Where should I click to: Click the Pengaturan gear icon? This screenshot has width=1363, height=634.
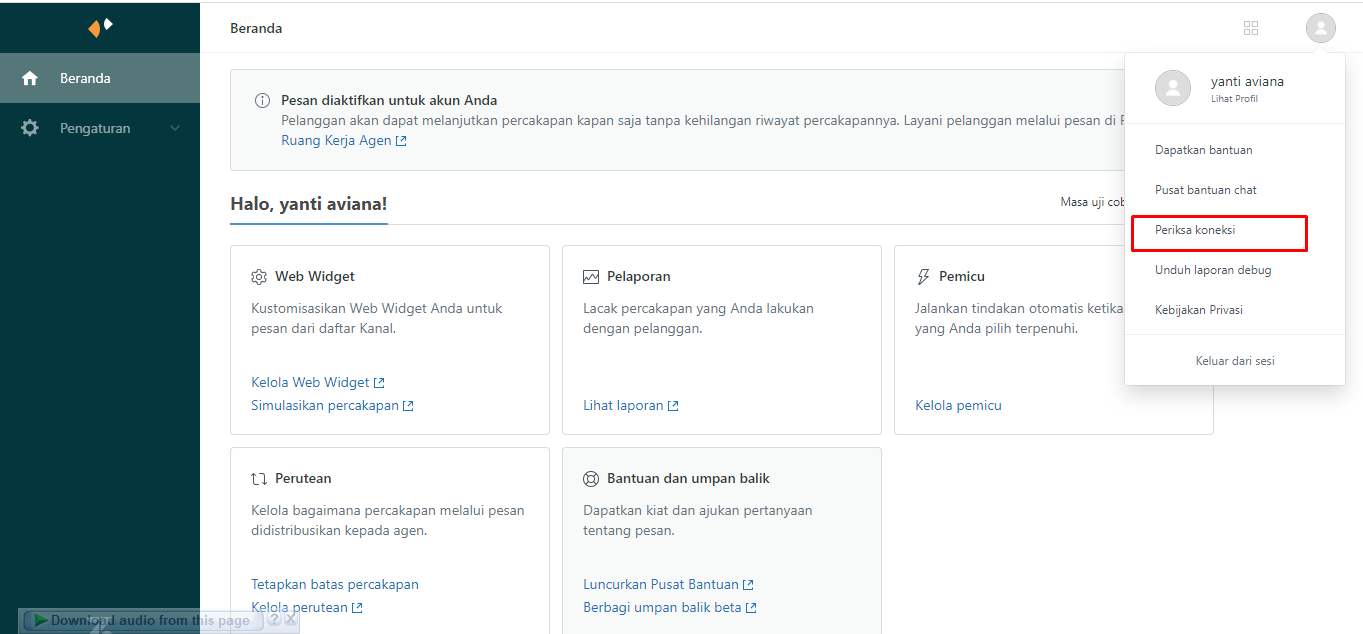(x=30, y=128)
